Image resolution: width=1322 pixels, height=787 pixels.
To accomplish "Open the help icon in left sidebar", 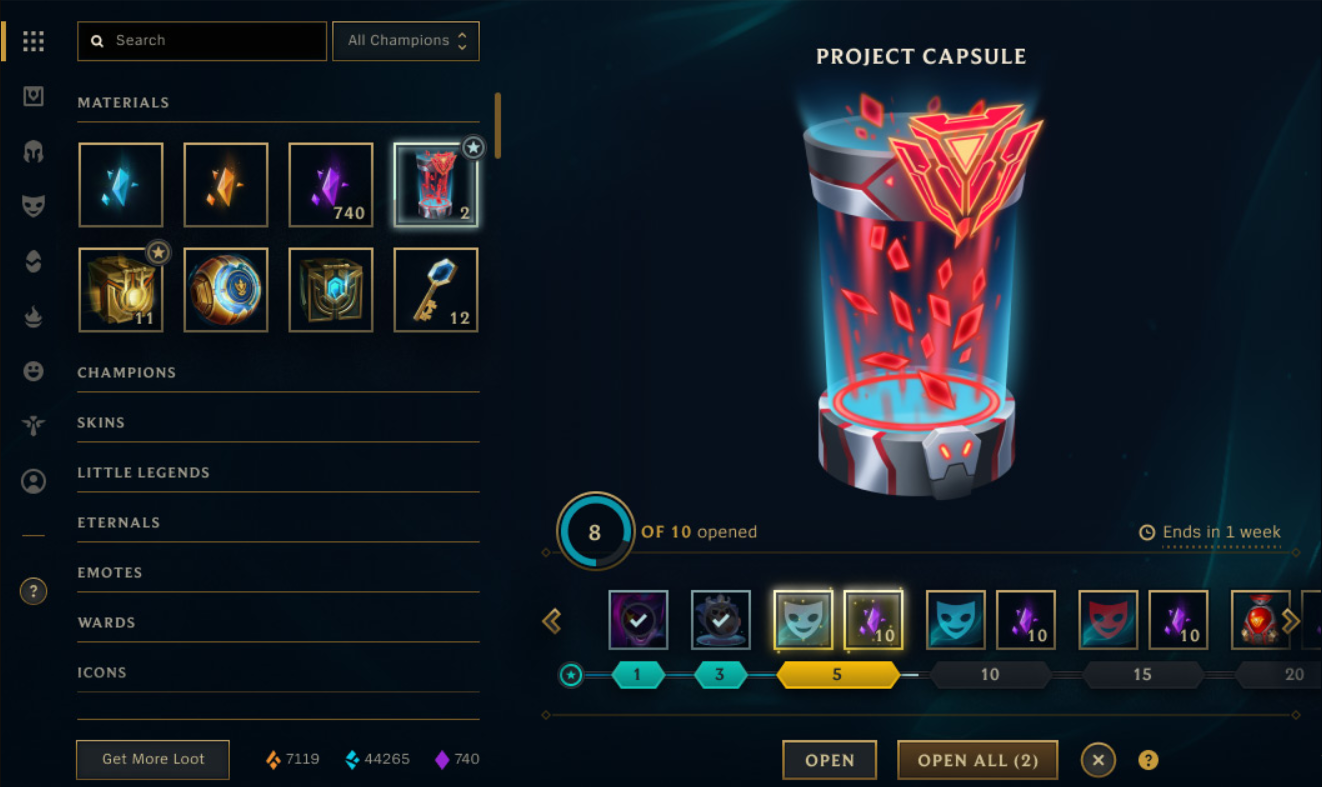I will coord(33,591).
